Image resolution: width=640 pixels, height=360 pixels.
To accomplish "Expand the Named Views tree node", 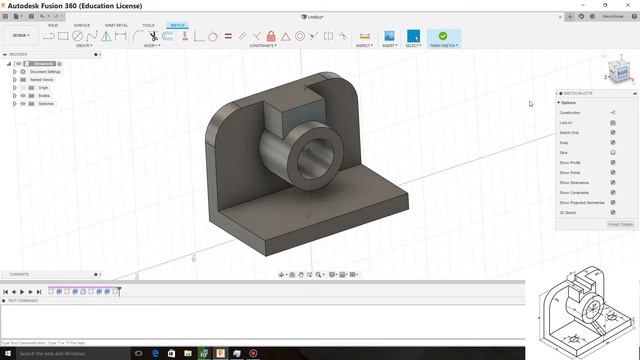I will pos(15,80).
